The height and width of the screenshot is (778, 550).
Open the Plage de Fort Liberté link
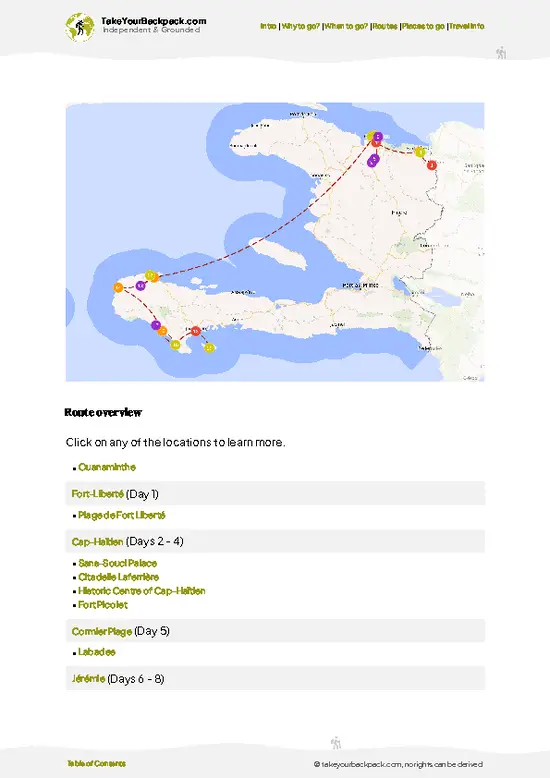click(122, 515)
